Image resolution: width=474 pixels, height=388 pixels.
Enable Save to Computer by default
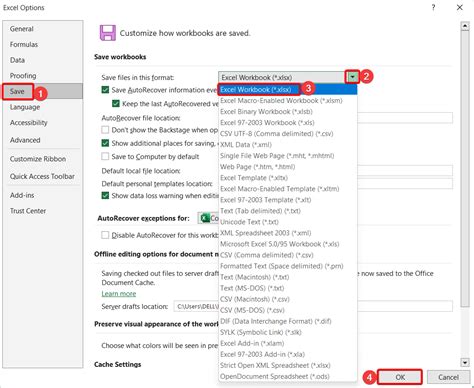pos(105,156)
